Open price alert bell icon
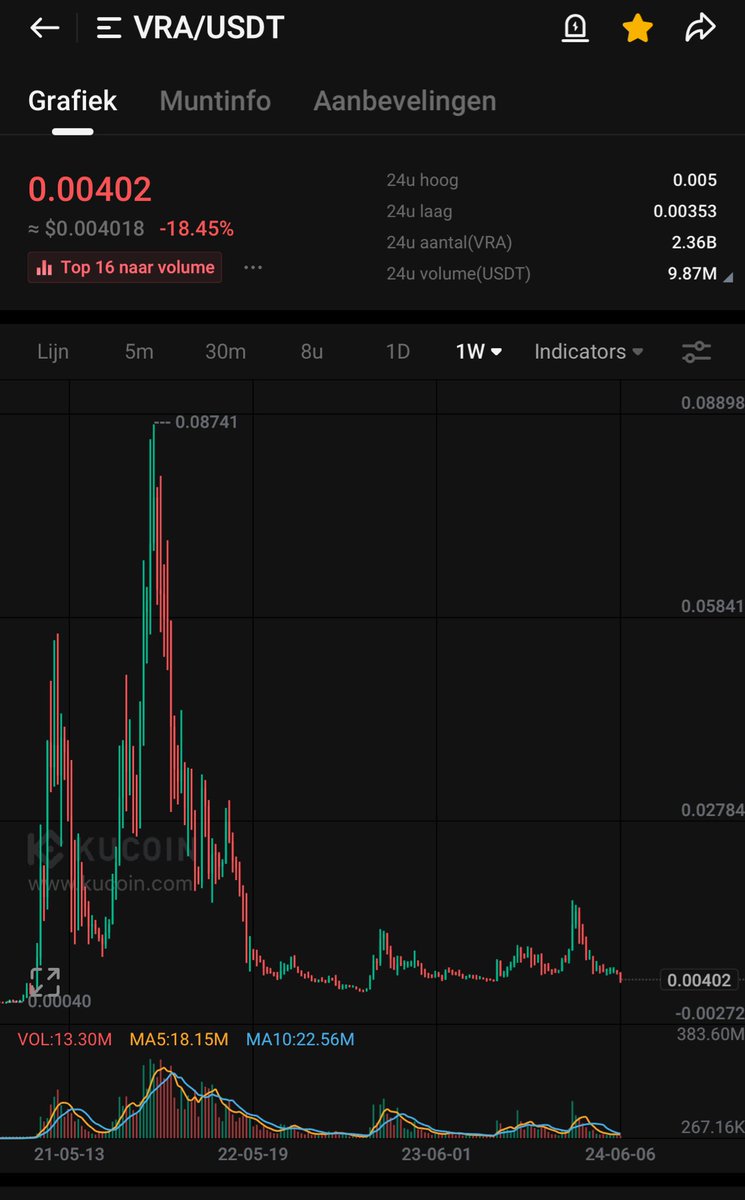 [575, 28]
